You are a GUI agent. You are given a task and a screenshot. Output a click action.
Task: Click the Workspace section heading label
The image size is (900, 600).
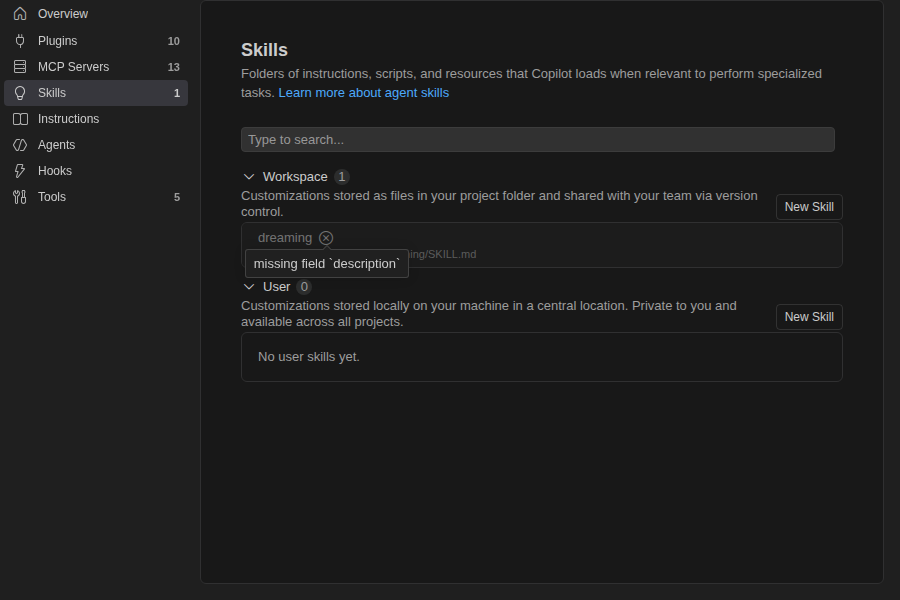coord(295,177)
